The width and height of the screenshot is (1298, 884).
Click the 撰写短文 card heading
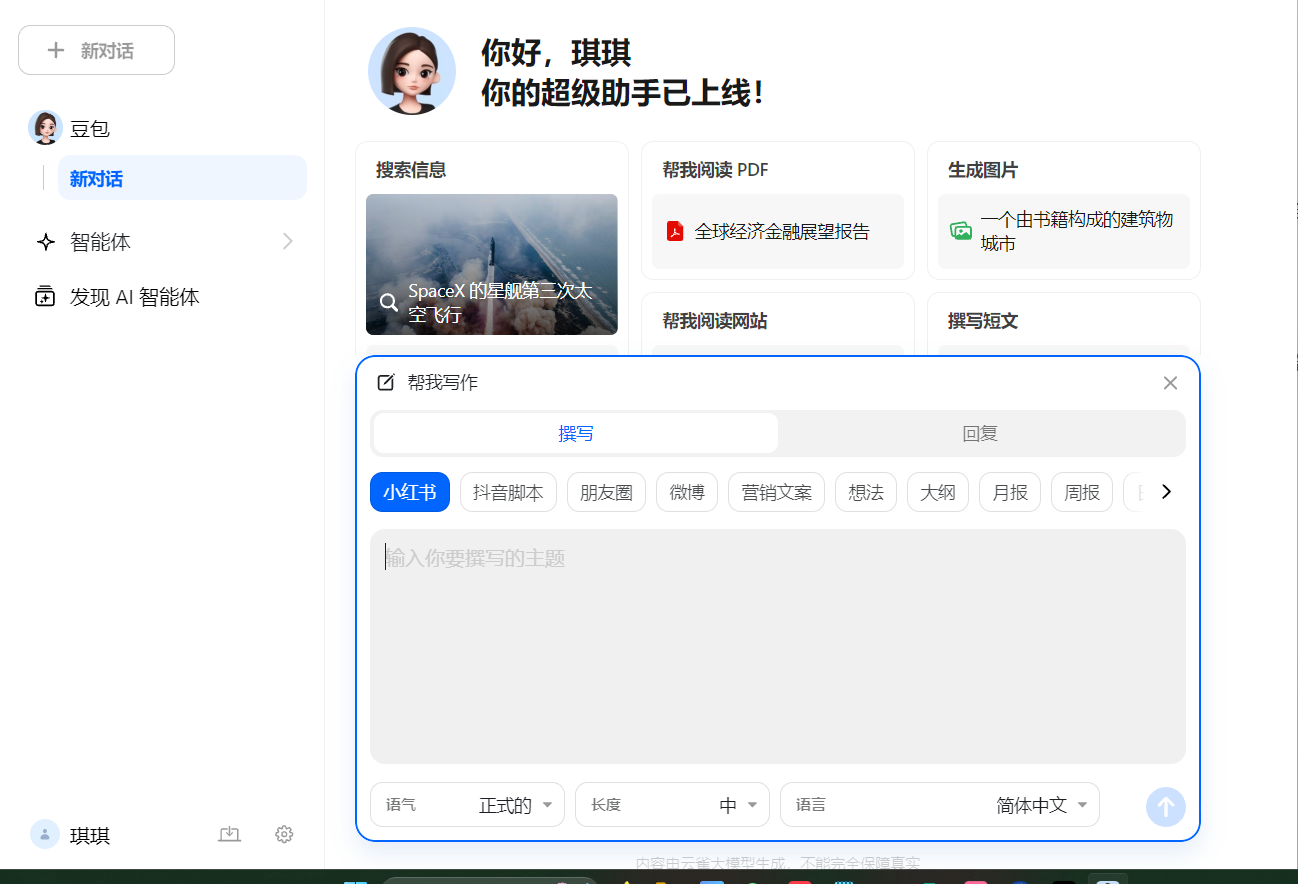983,321
